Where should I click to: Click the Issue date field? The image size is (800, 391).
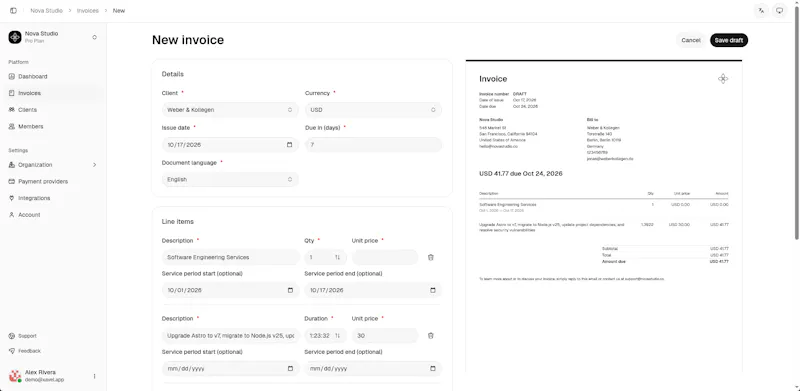pos(230,145)
